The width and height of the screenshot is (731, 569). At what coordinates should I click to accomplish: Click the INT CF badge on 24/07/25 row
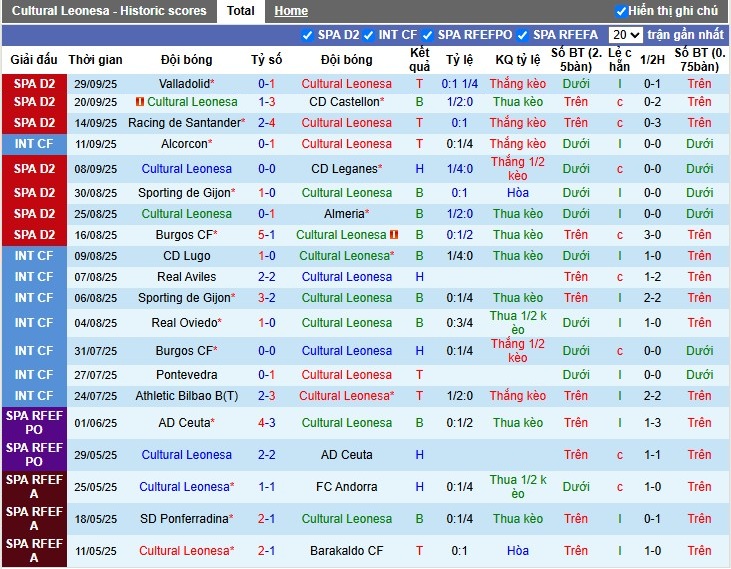click(x=34, y=396)
